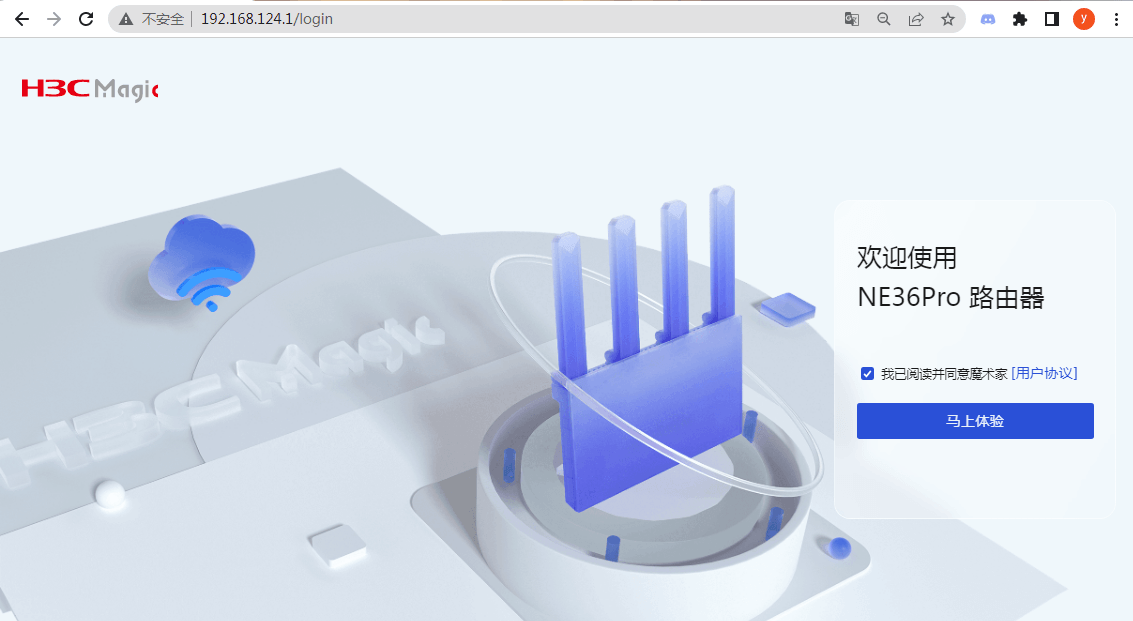Click the H3C Magic logo
The height and width of the screenshot is (621, 1133).
tap(90, 89)
